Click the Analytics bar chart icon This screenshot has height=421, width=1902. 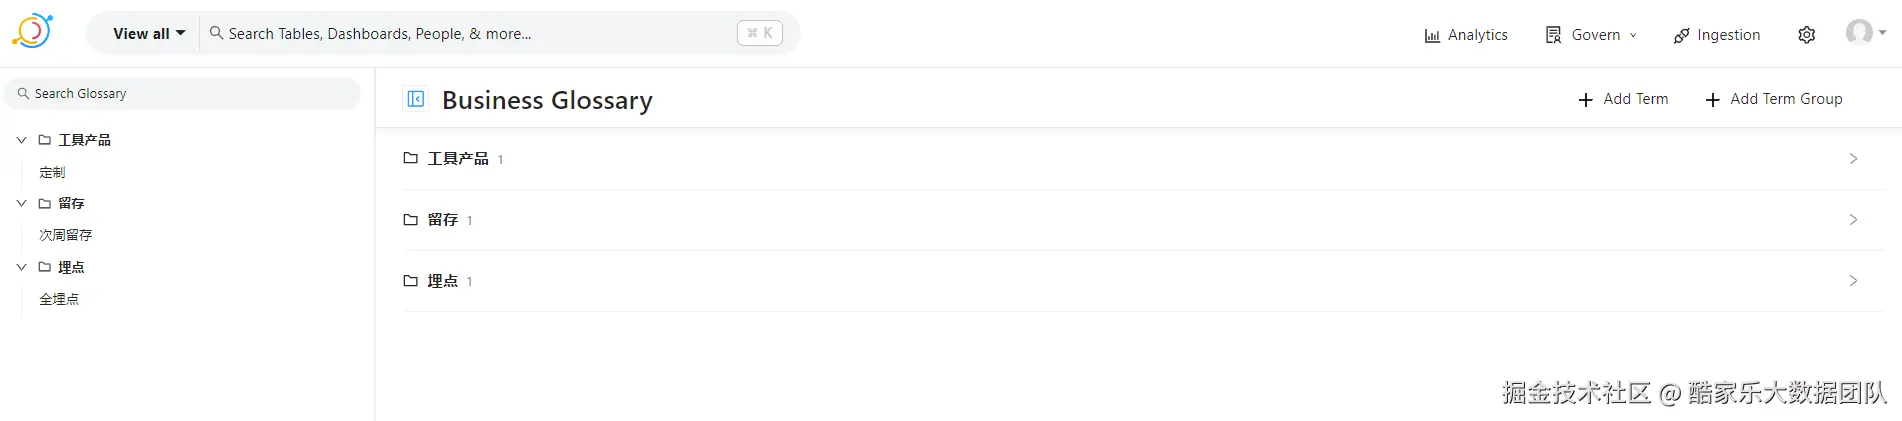[x=1432, y=36]
